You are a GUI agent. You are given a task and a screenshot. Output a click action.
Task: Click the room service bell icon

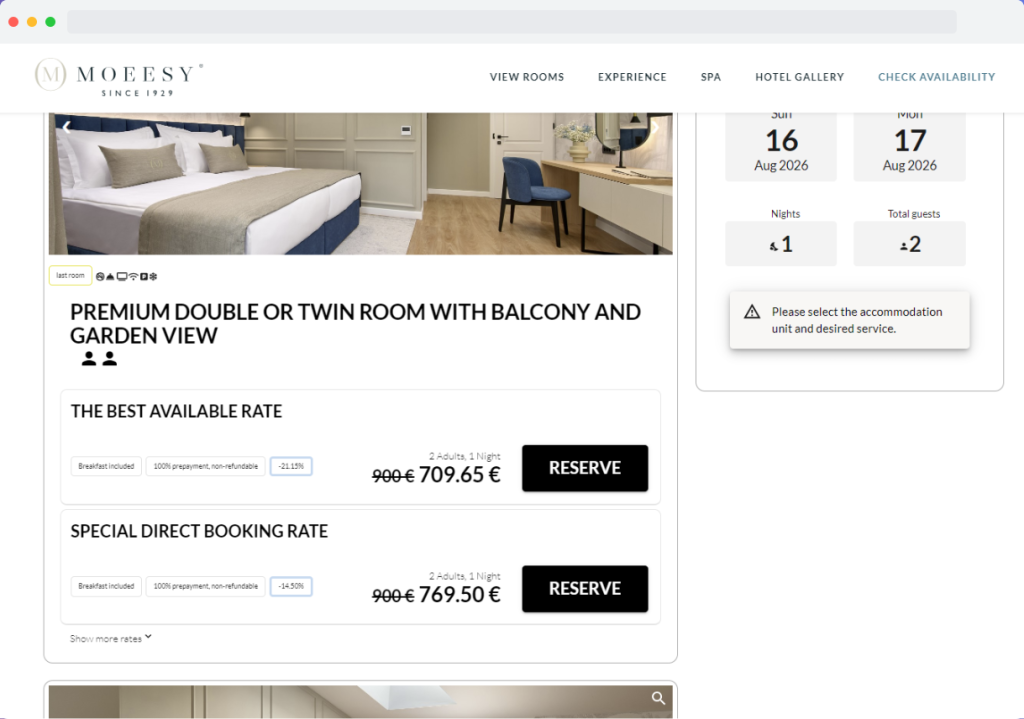(110, 277)
